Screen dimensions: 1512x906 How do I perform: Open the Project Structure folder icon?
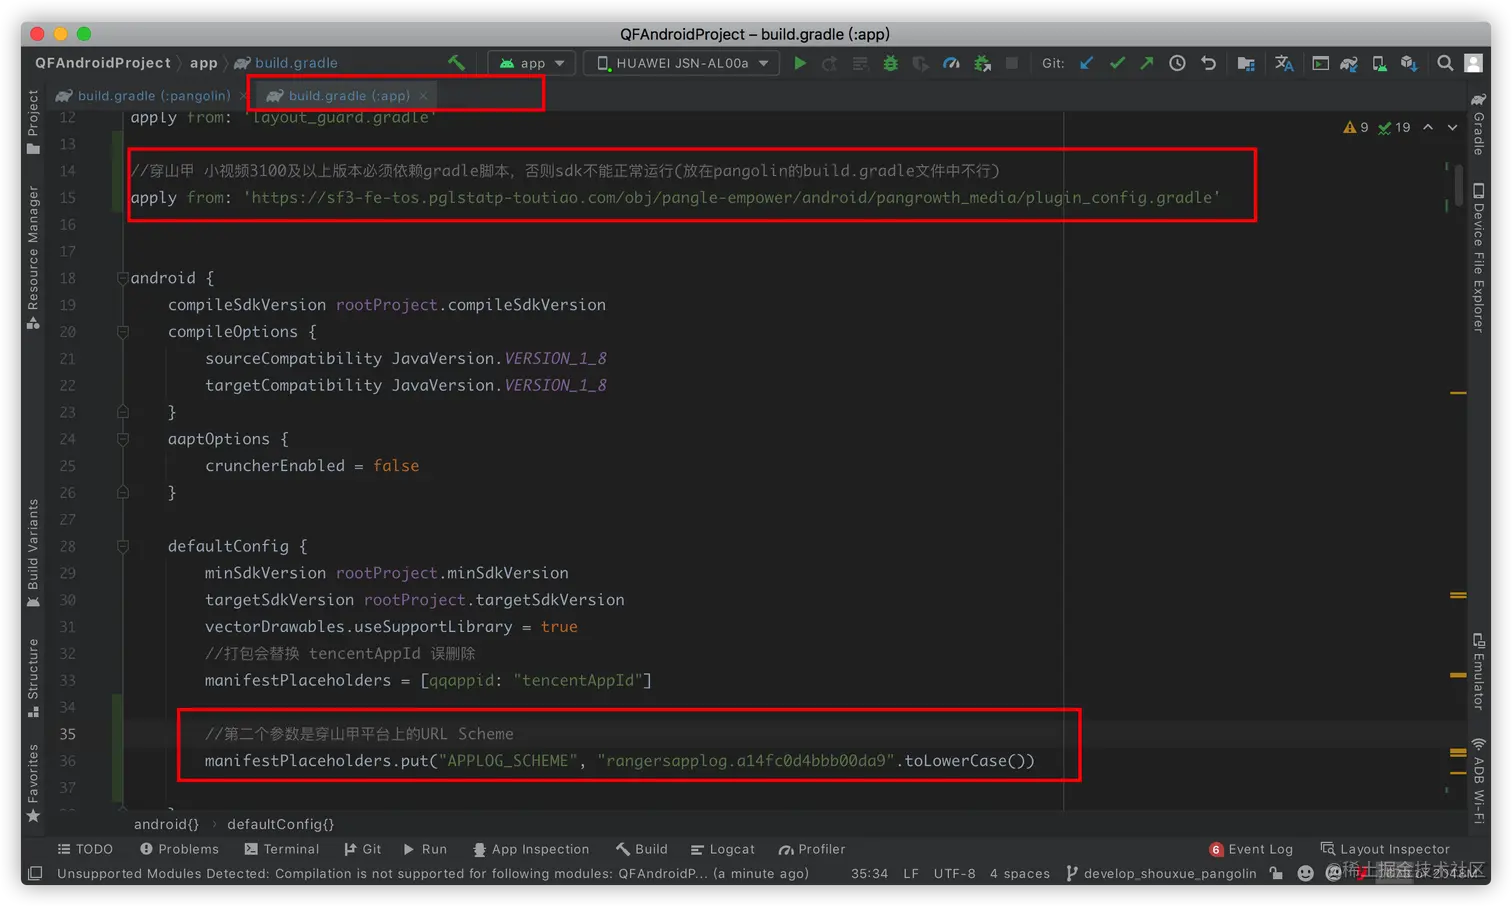pyautogui.click(x=1246, y=63)
